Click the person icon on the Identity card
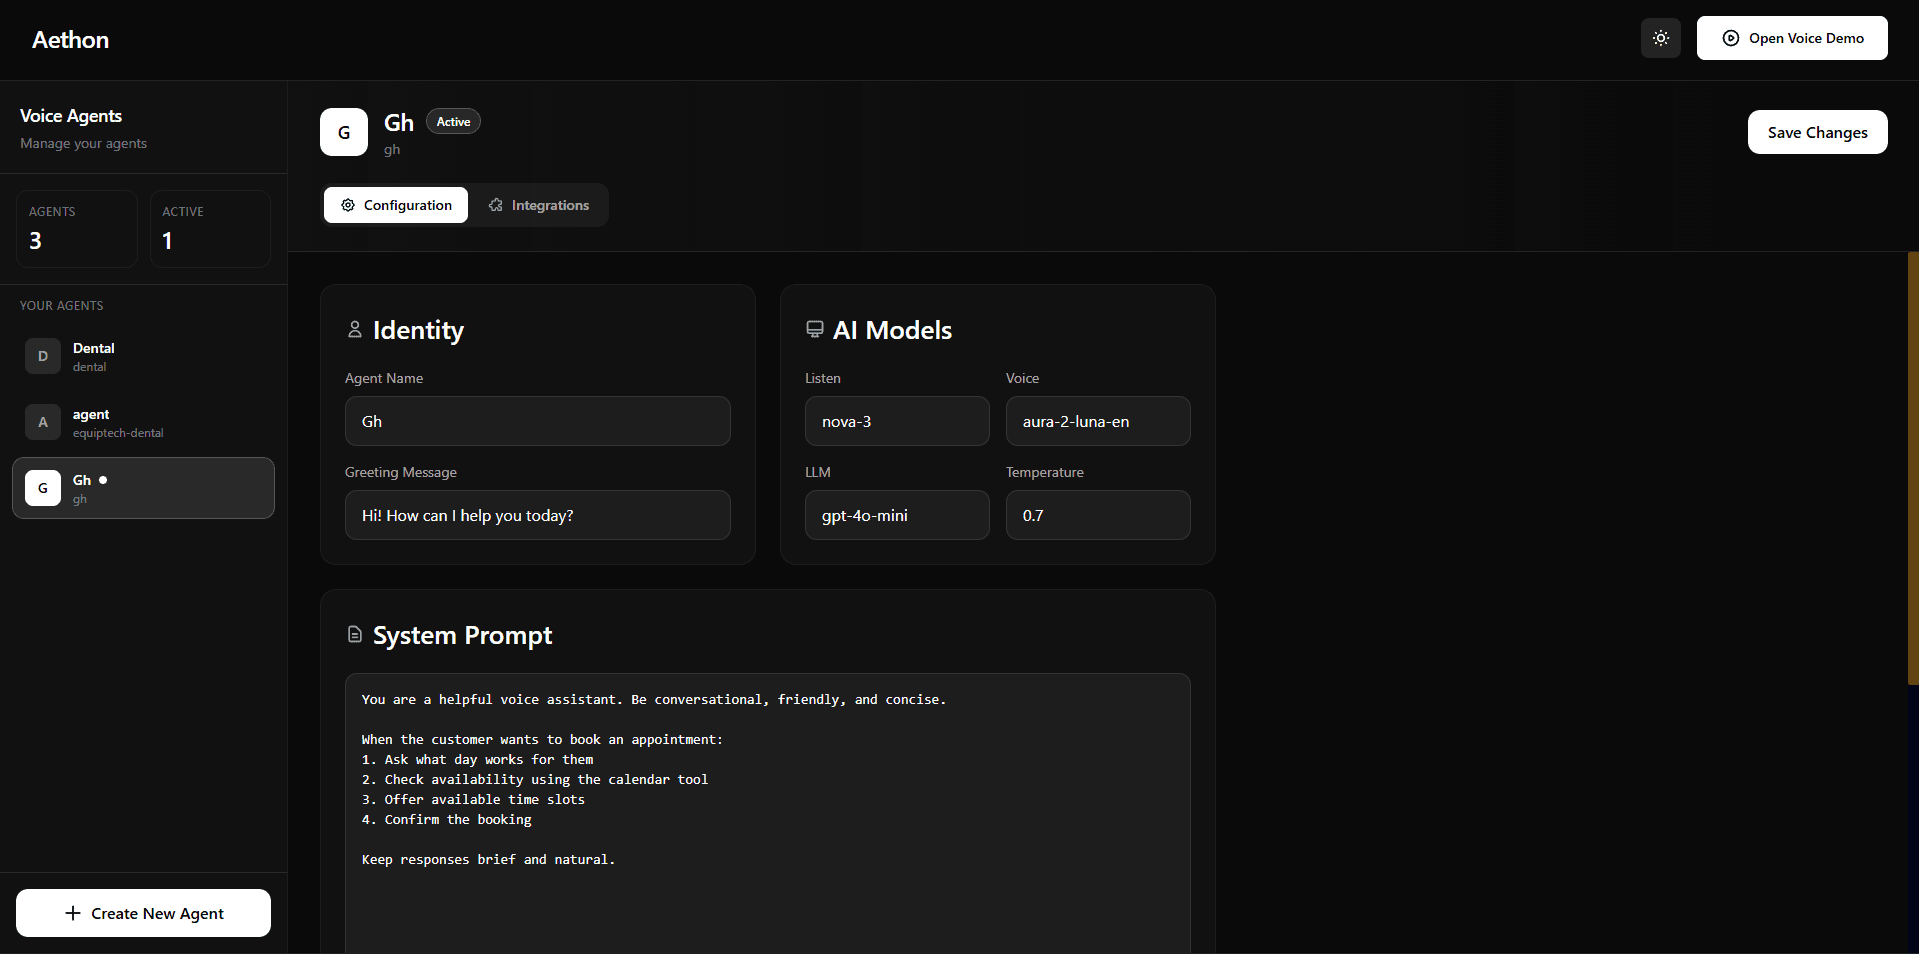This screenshot has height=954, width=1919. [355, 329]
